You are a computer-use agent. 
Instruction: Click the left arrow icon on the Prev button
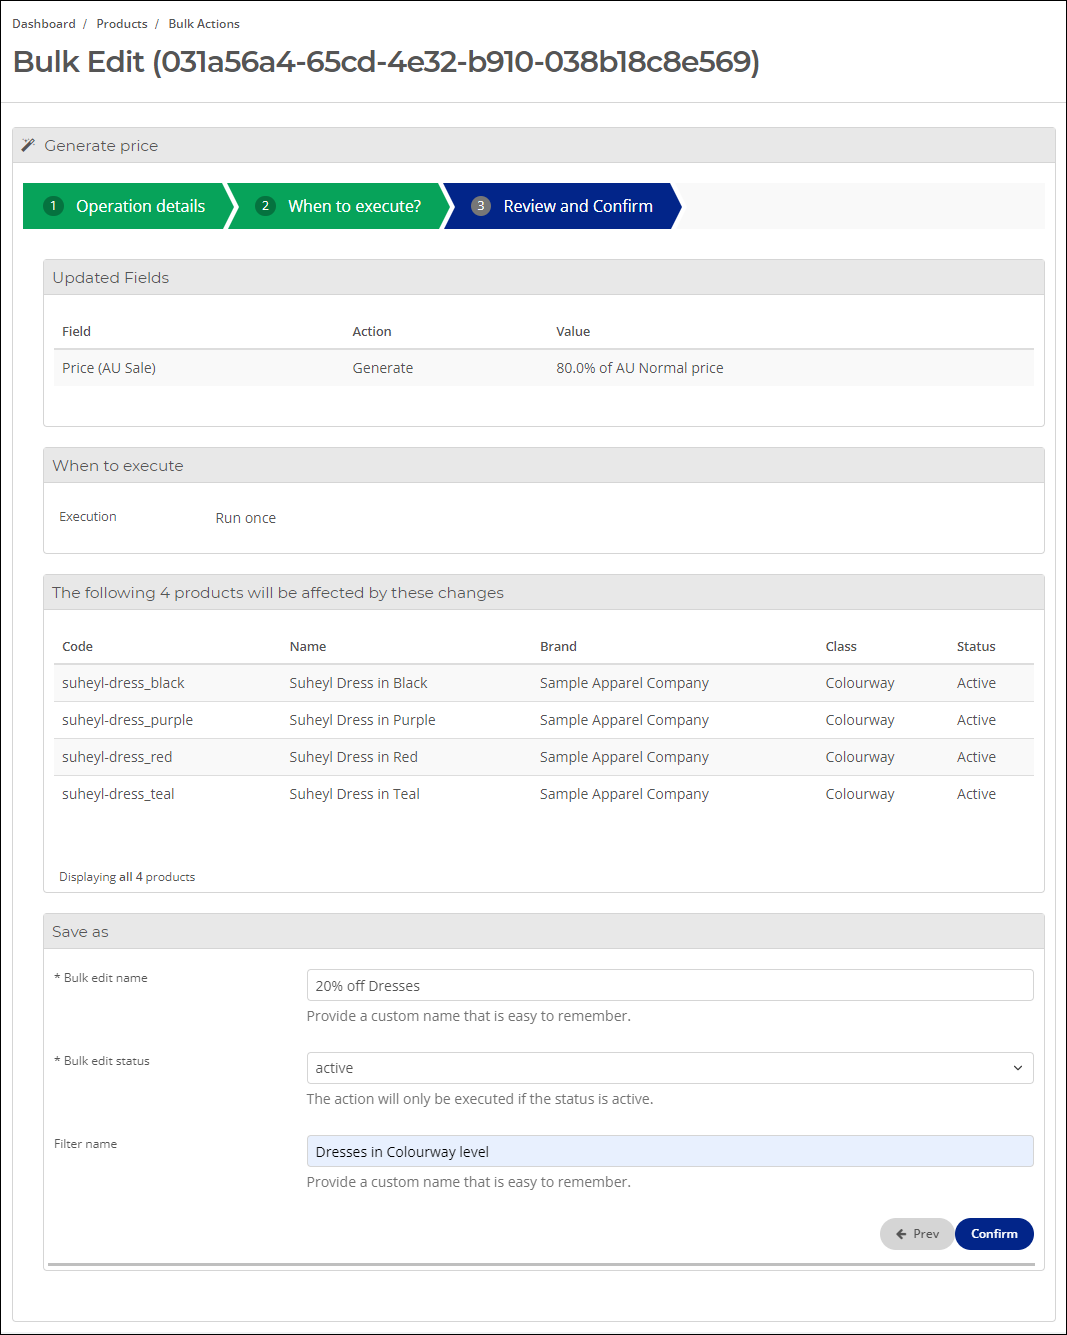(x=901, y=1234)
